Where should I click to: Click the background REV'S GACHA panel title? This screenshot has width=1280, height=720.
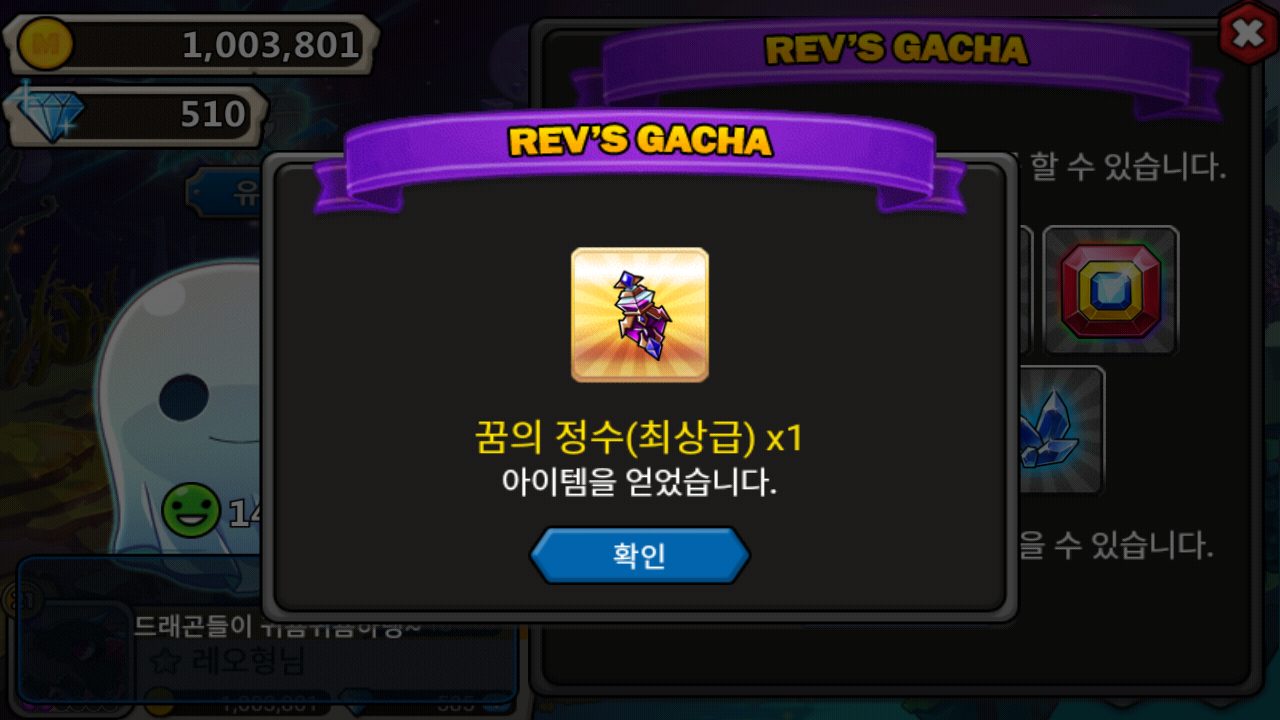pos(896,50)
